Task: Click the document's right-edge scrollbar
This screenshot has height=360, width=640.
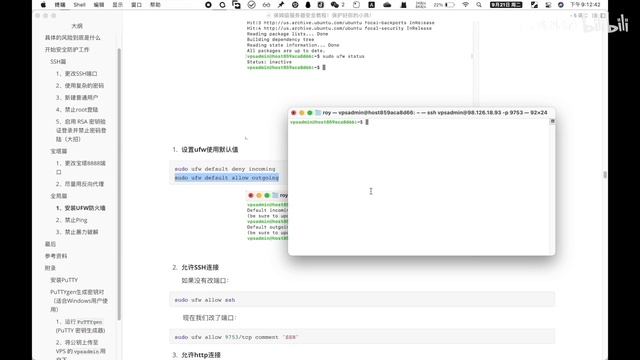Action: [x=604, y=175]
